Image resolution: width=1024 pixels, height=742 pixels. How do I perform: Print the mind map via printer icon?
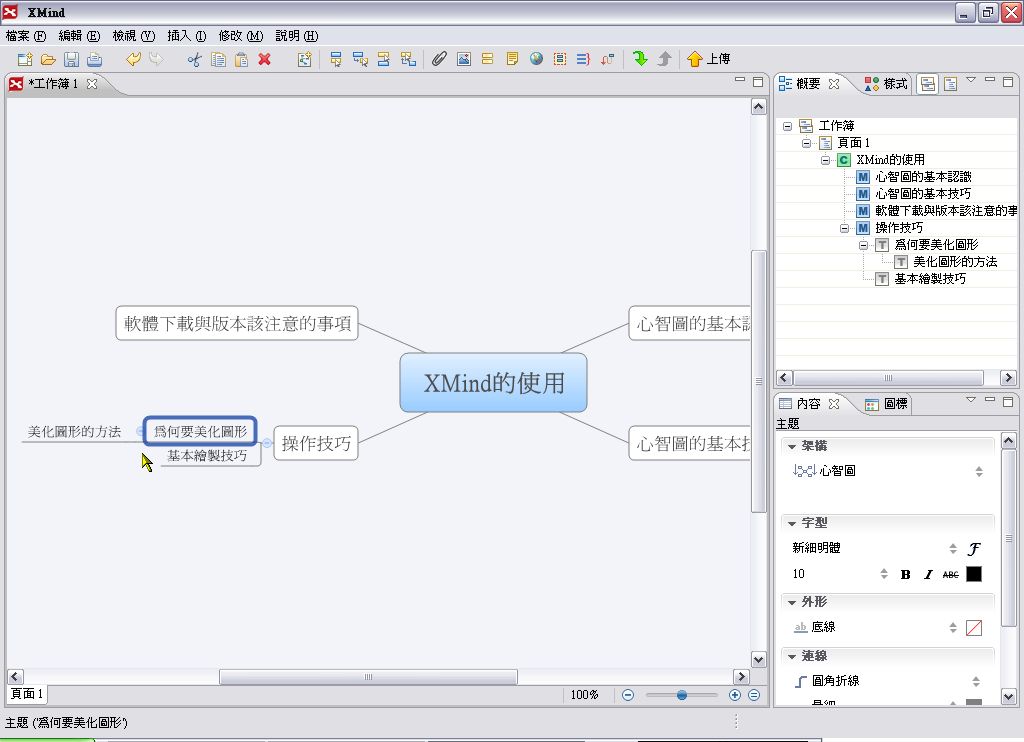click(x=95, y=59)
